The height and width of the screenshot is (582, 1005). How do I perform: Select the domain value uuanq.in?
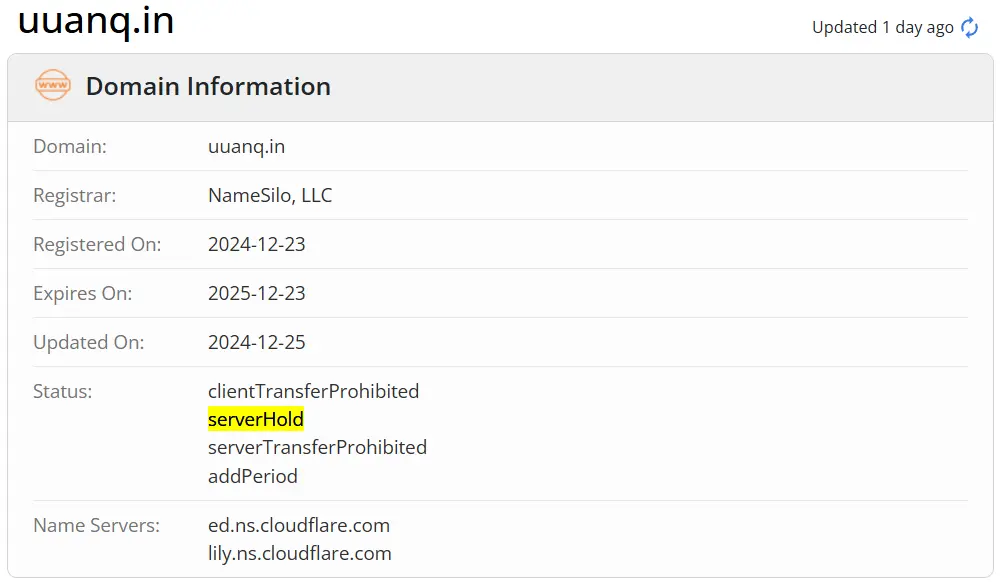[x=246, y=147]
